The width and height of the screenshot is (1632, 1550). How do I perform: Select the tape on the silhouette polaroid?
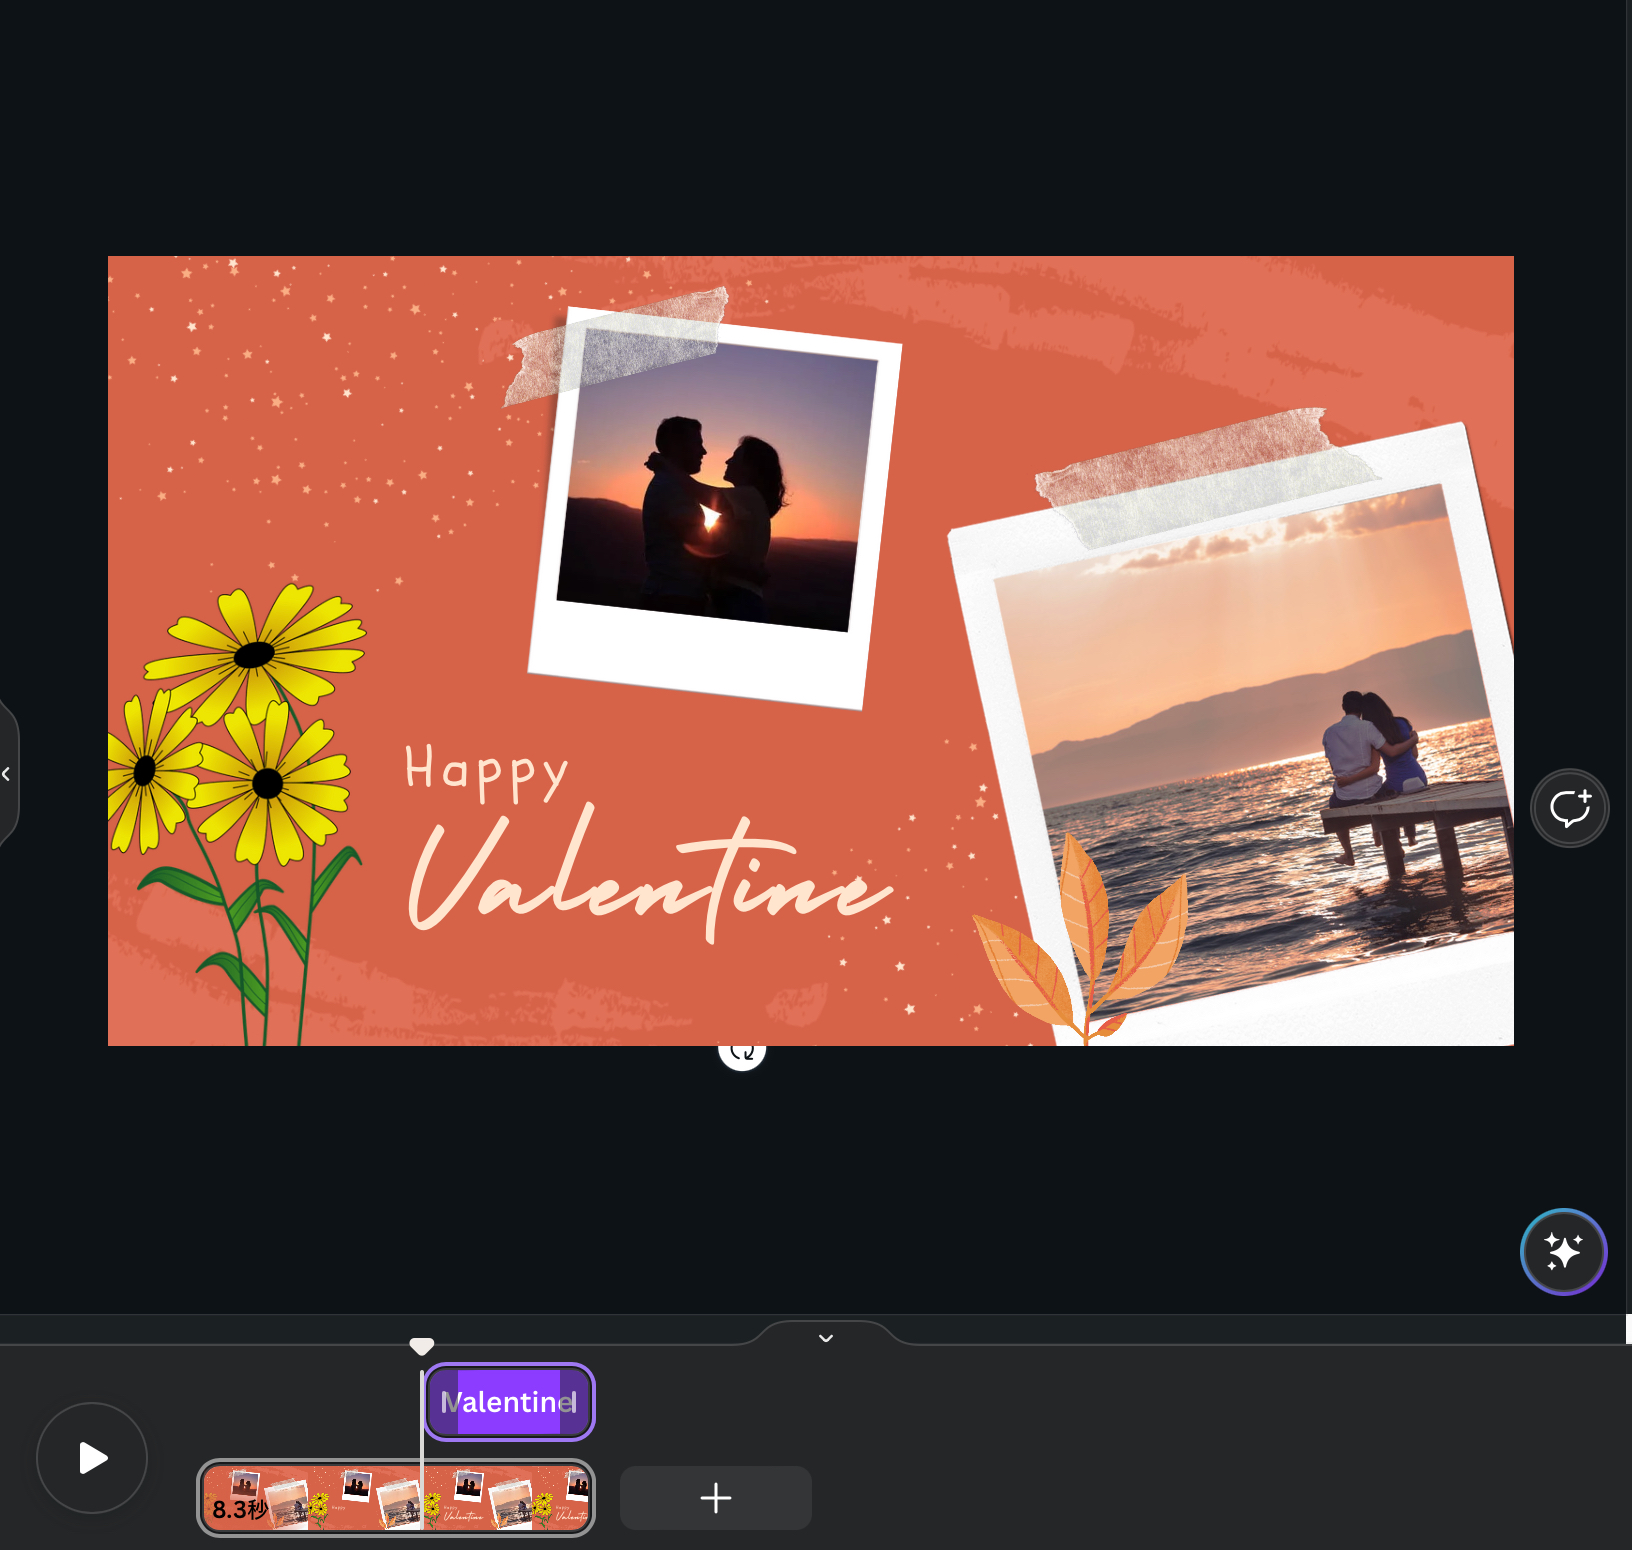pos(615,345)
